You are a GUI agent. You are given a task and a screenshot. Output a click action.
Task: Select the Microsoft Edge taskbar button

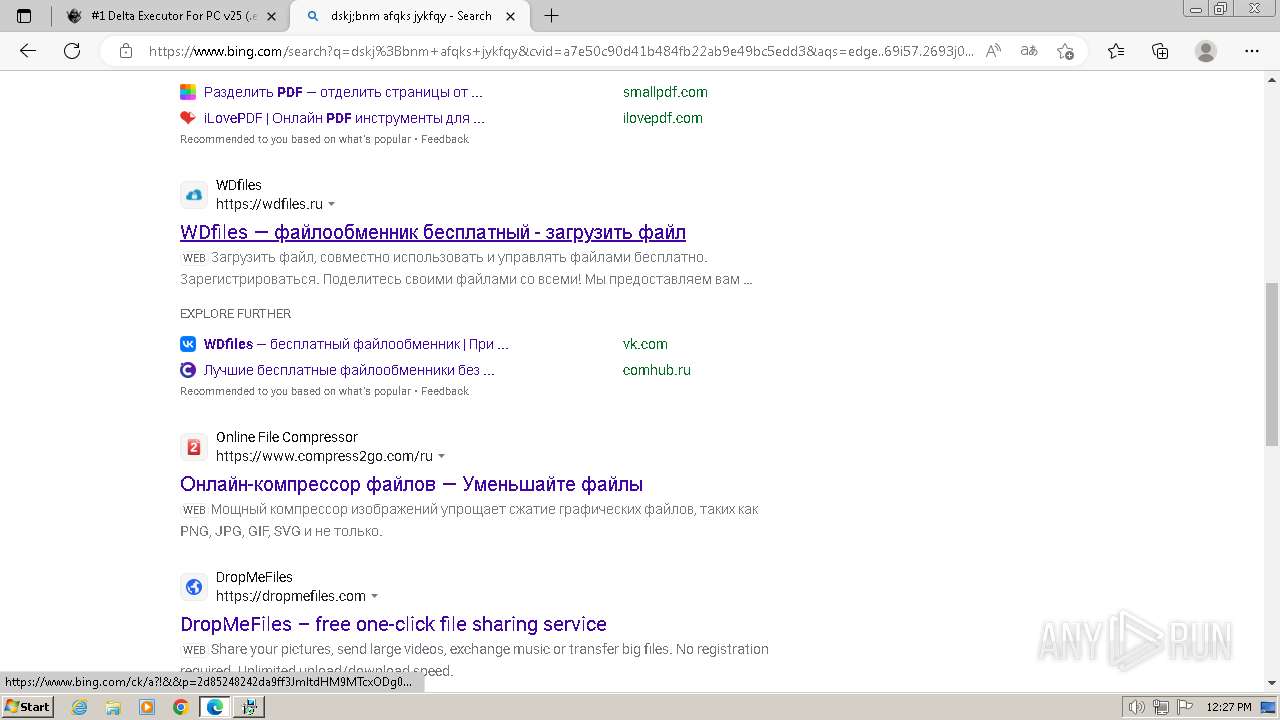pos(214,707)
